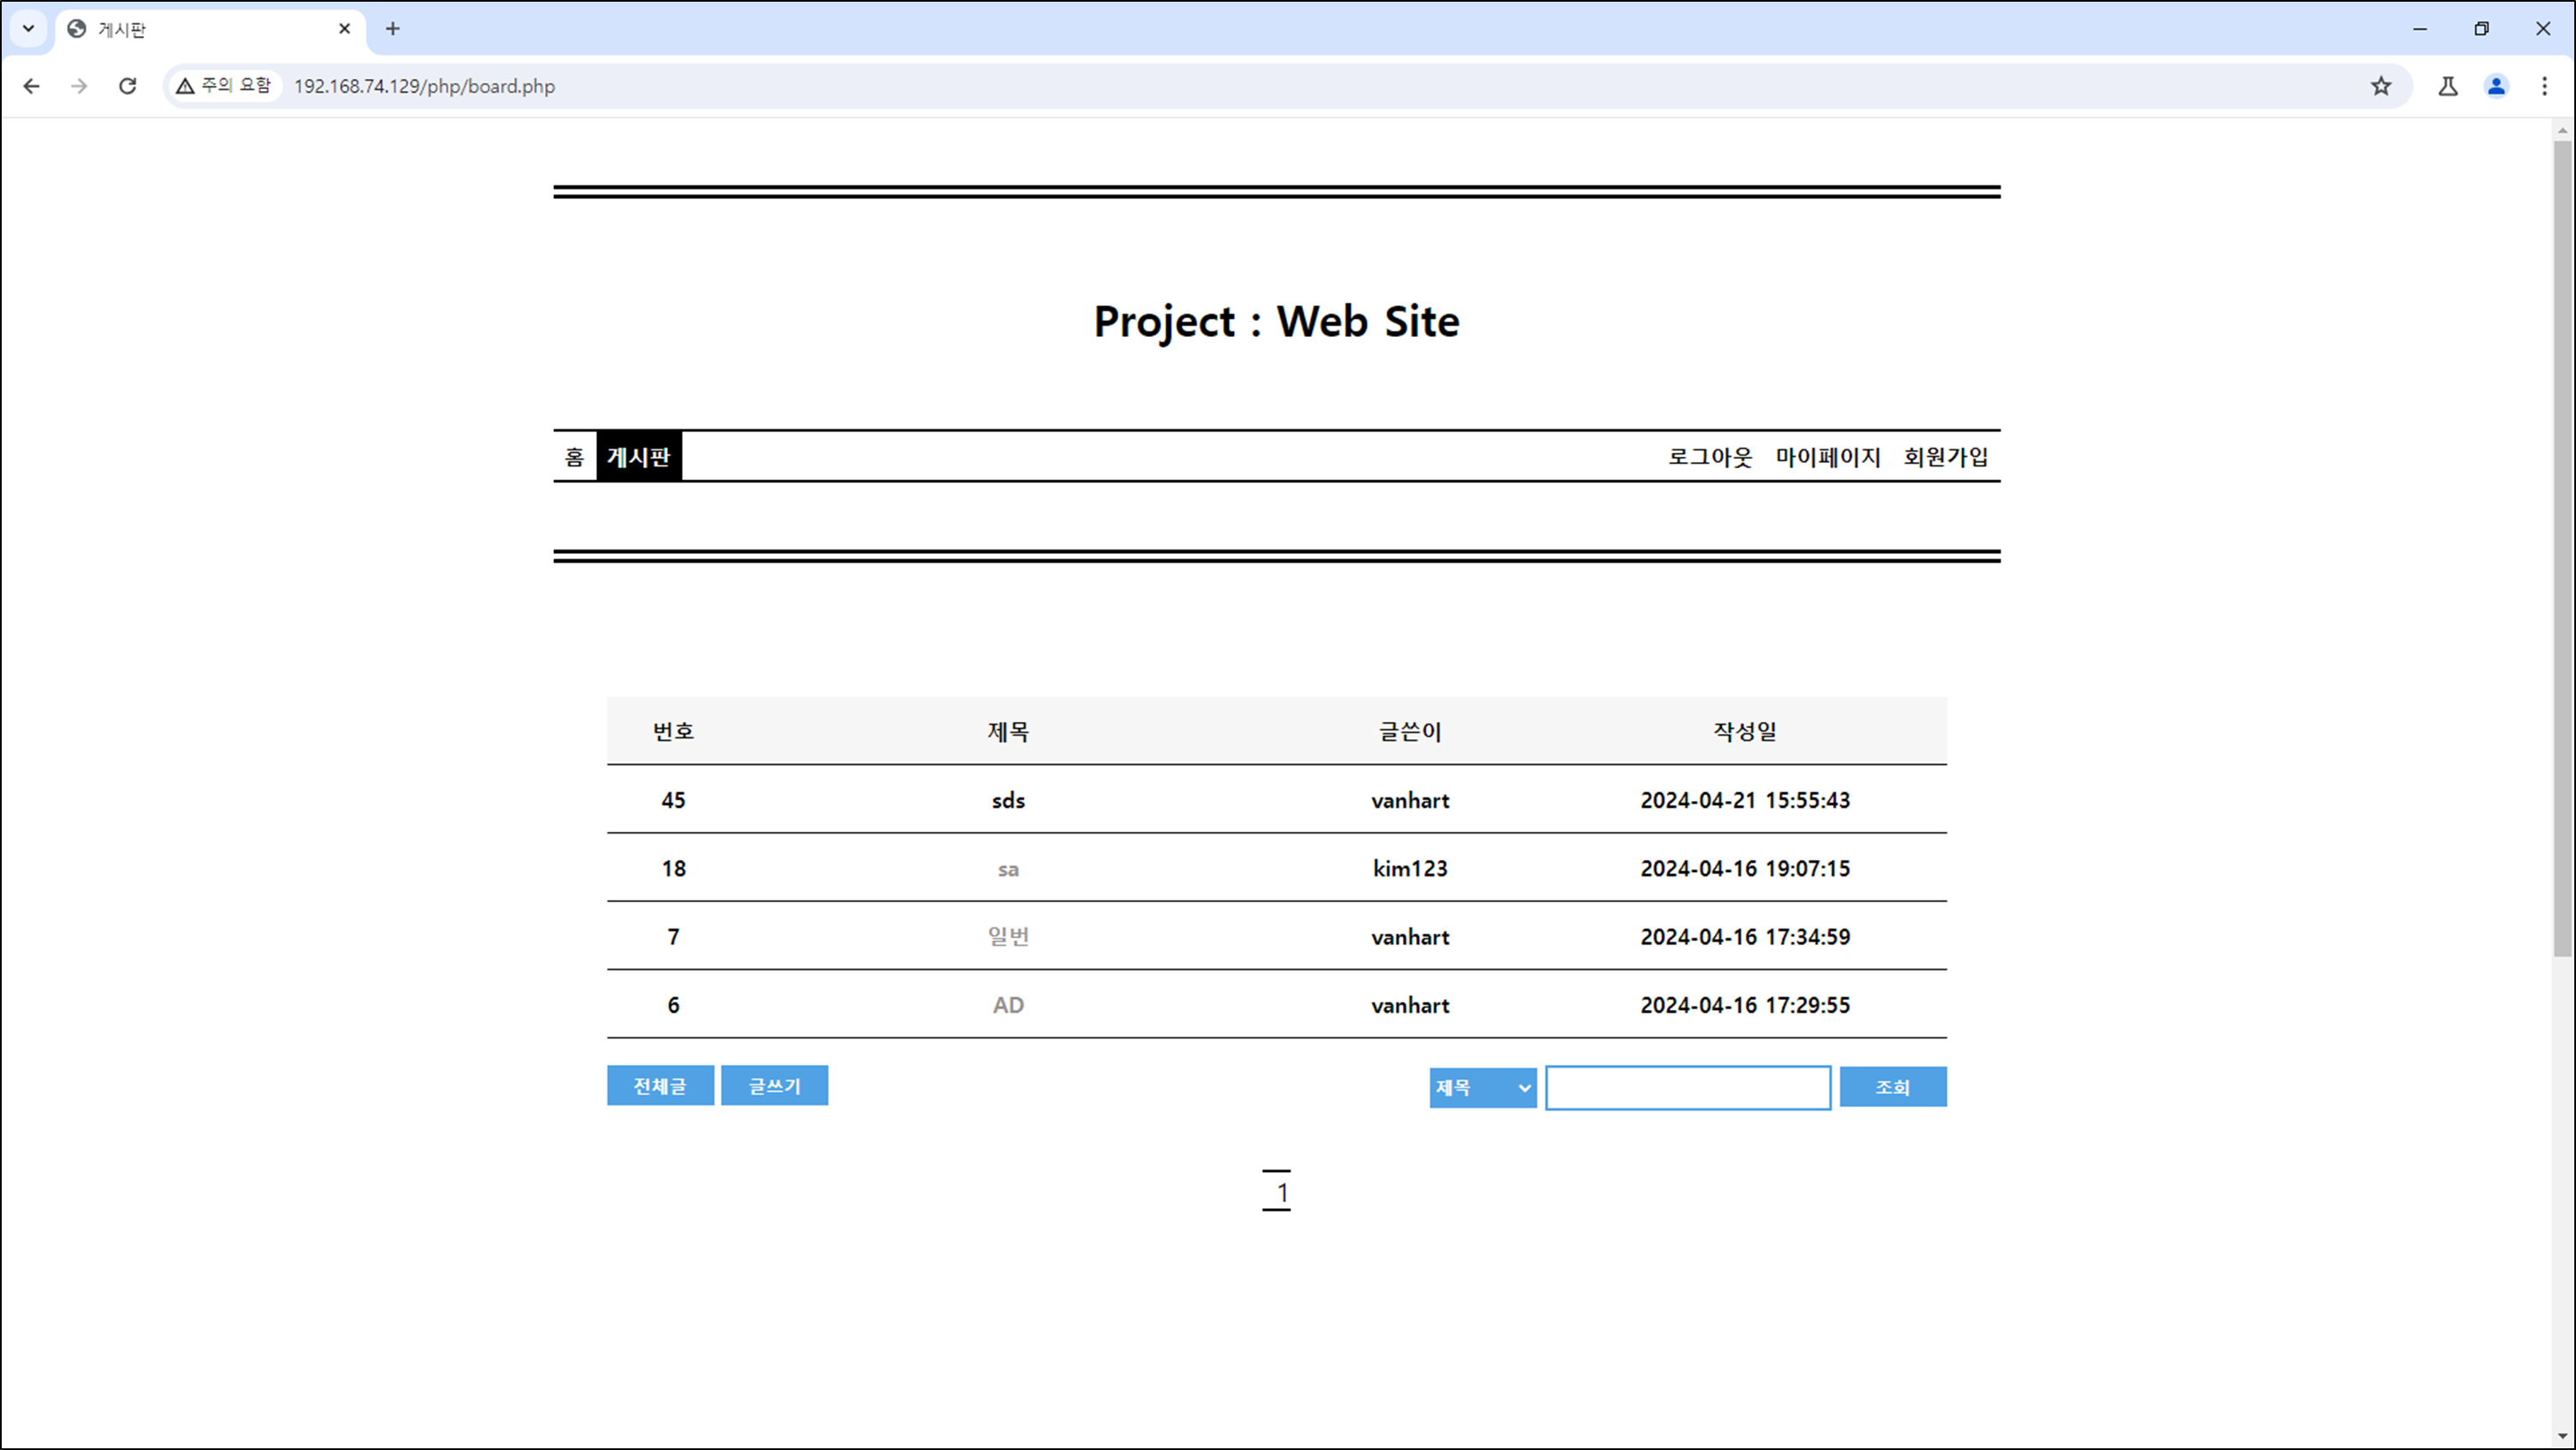Screen dimensions: 2576x1450
Task: Open the post titled sds
Action: [1008, 800]
